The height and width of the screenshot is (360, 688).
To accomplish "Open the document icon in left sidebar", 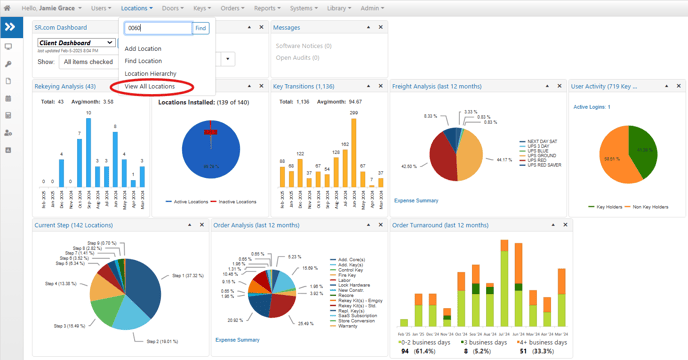I will [x=8, y=81].
